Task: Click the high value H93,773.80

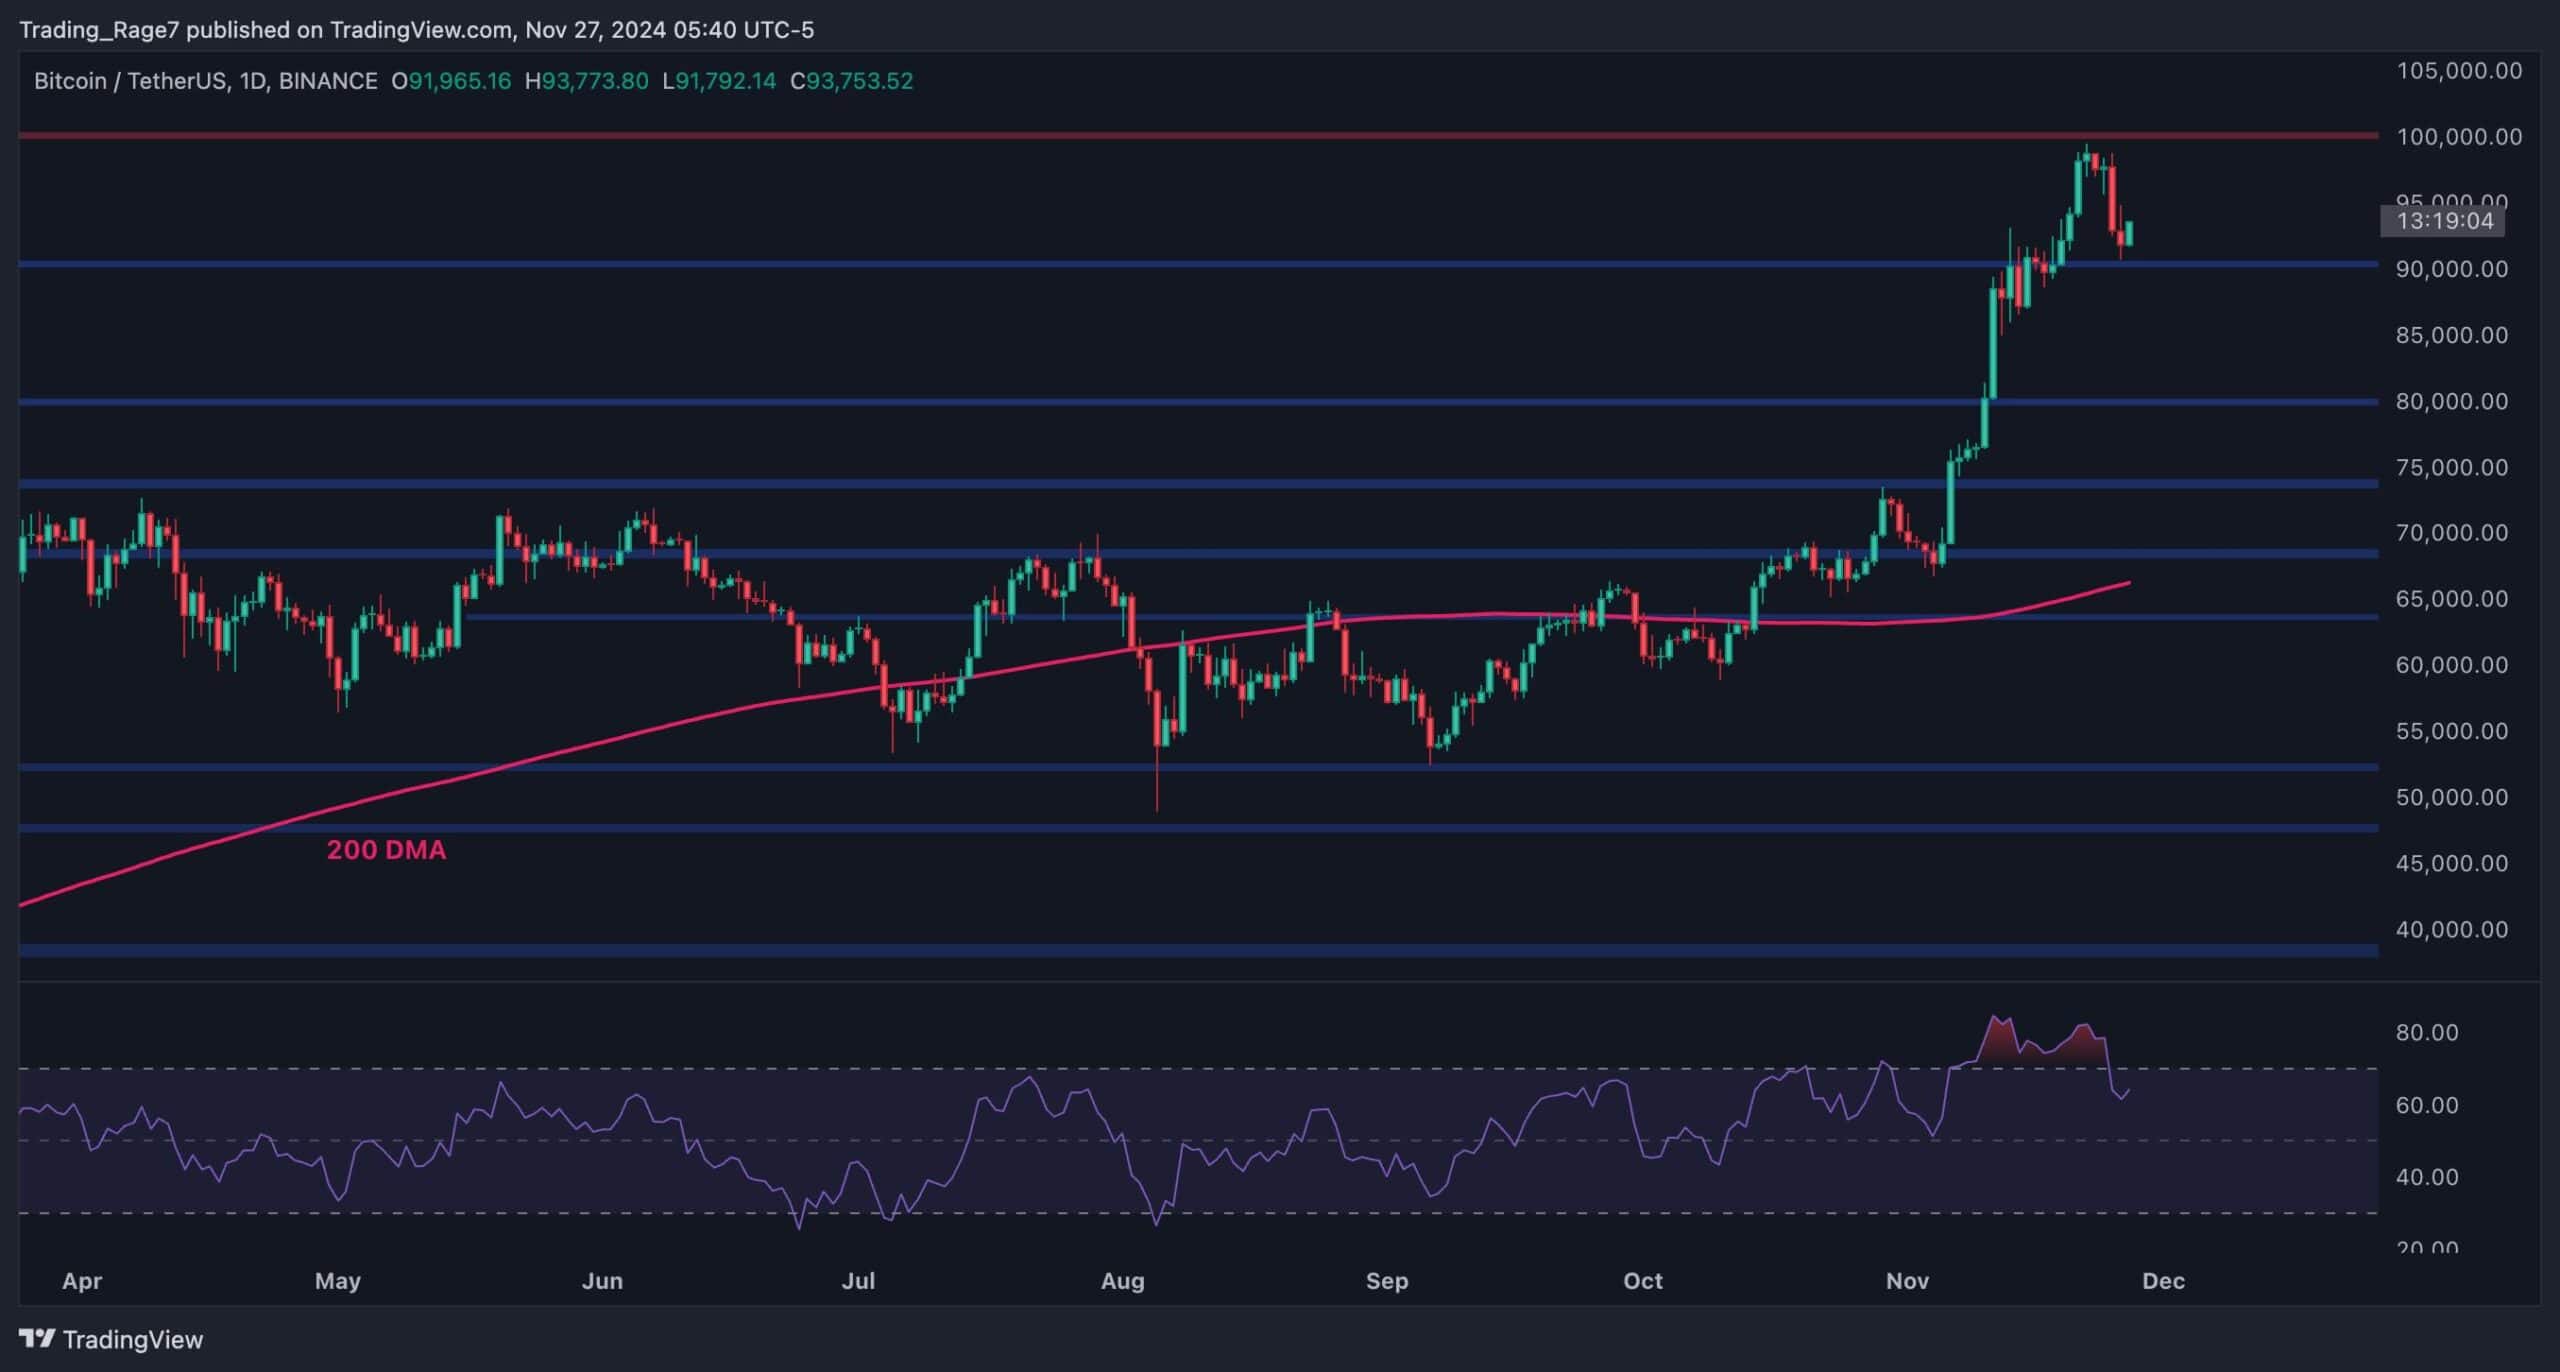Action: click(587, 81)
